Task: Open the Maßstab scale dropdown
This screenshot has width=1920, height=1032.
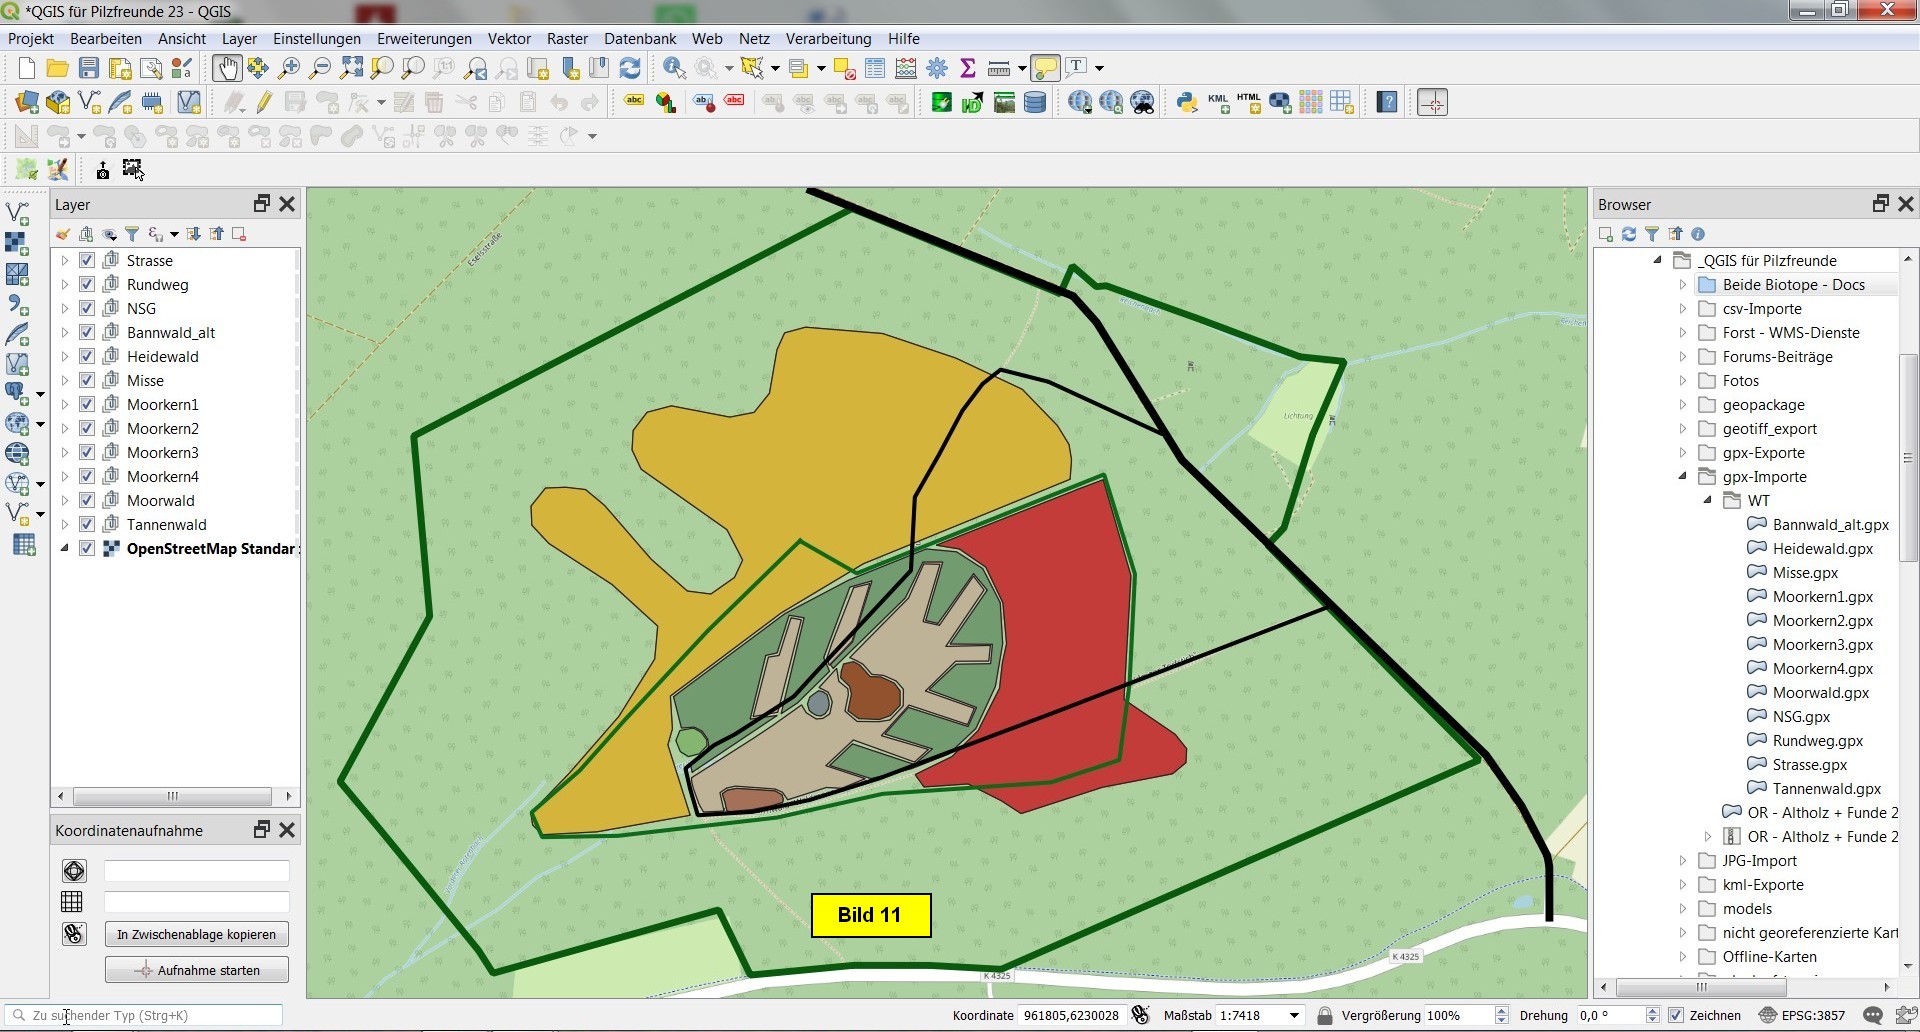Action: [1294, 1016]
